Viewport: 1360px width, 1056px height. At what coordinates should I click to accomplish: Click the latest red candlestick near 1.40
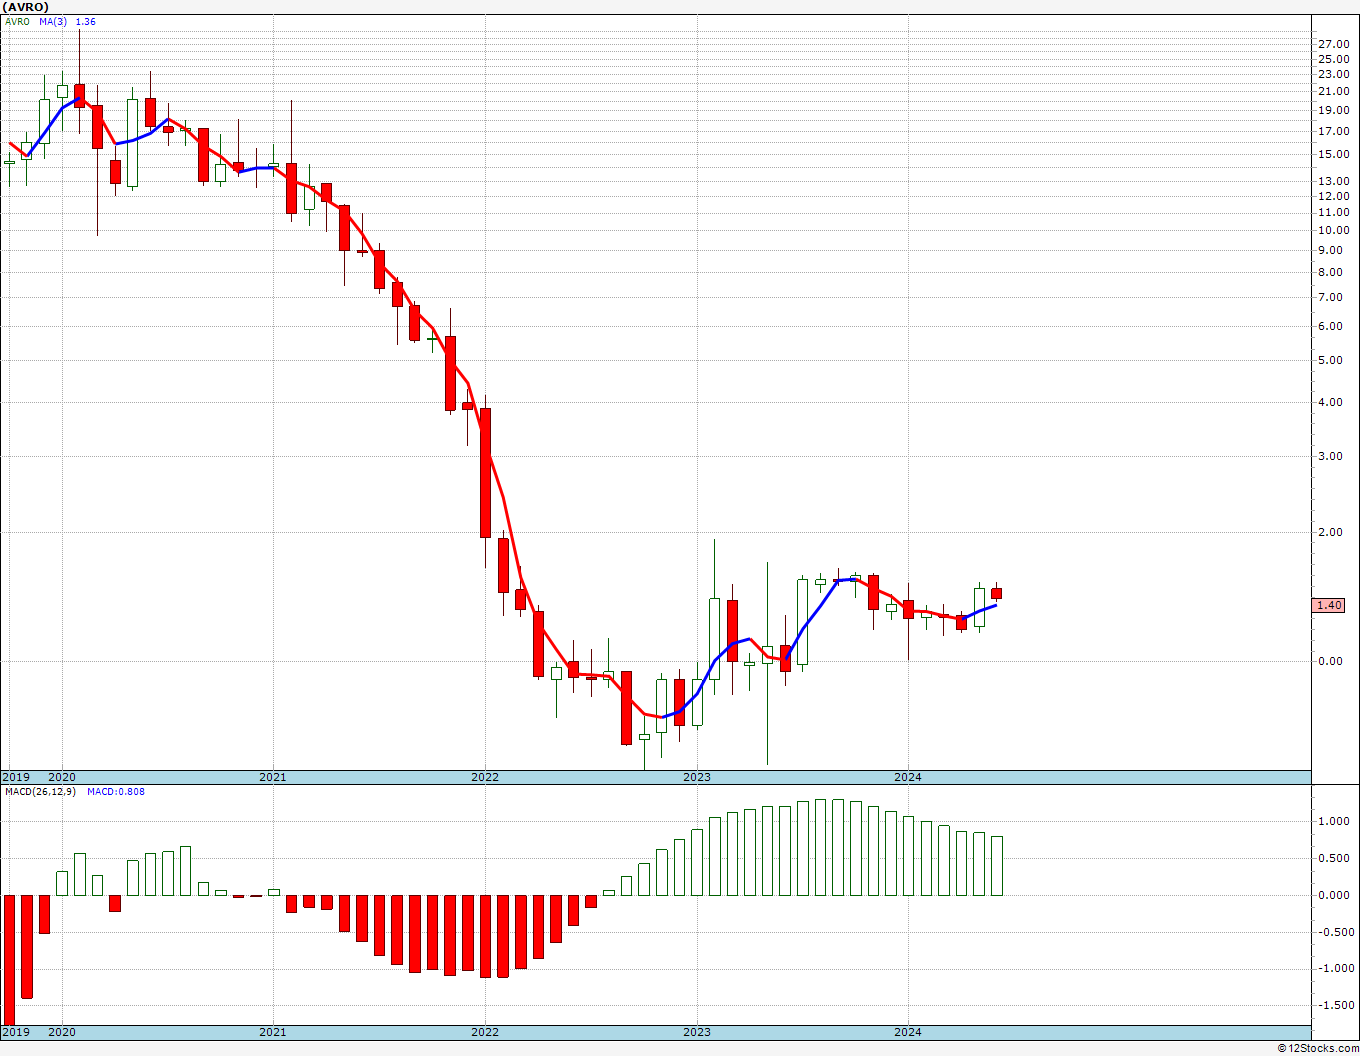click(x=996, y=593)
